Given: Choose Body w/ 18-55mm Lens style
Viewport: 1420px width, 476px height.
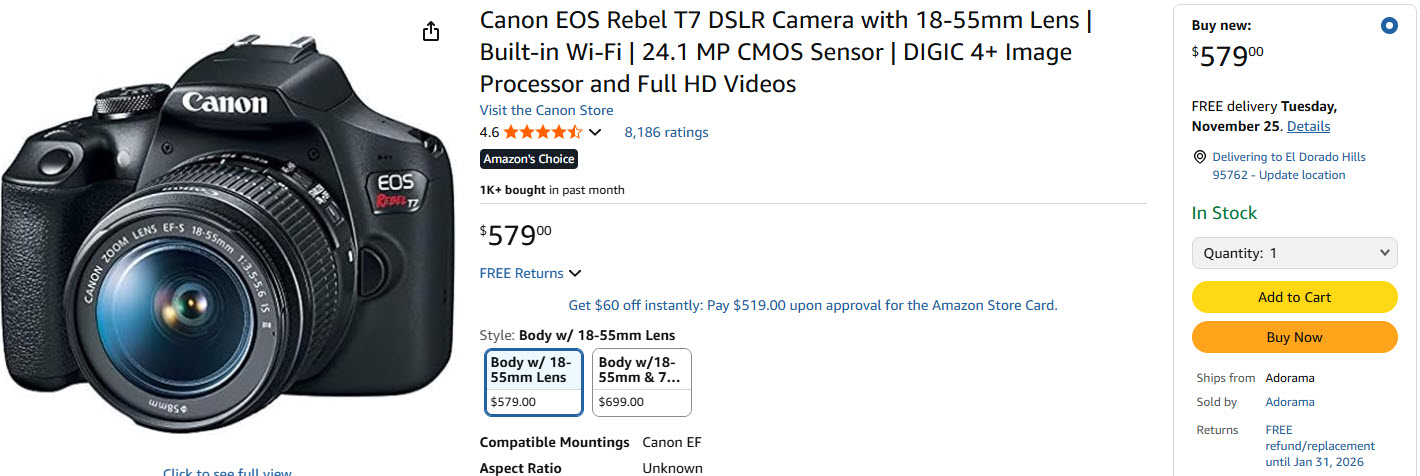Looking at the screenshot, I should click(533, 381).
